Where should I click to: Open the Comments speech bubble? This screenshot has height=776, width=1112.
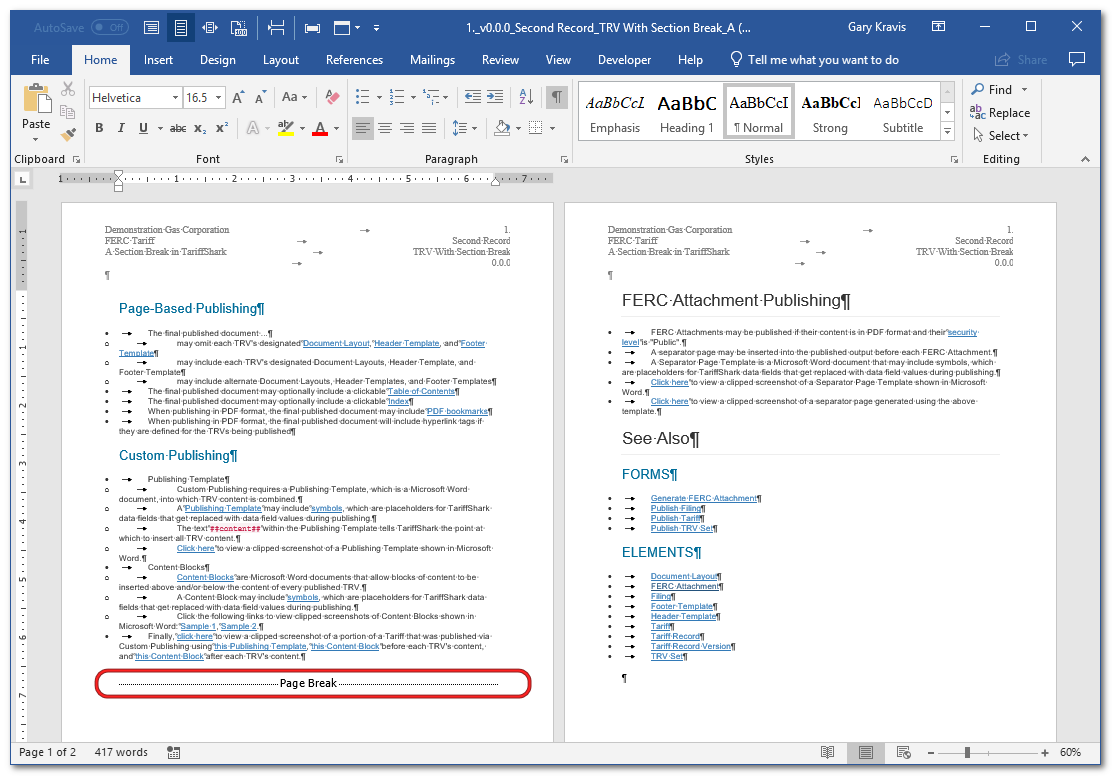coord(1077,60)
